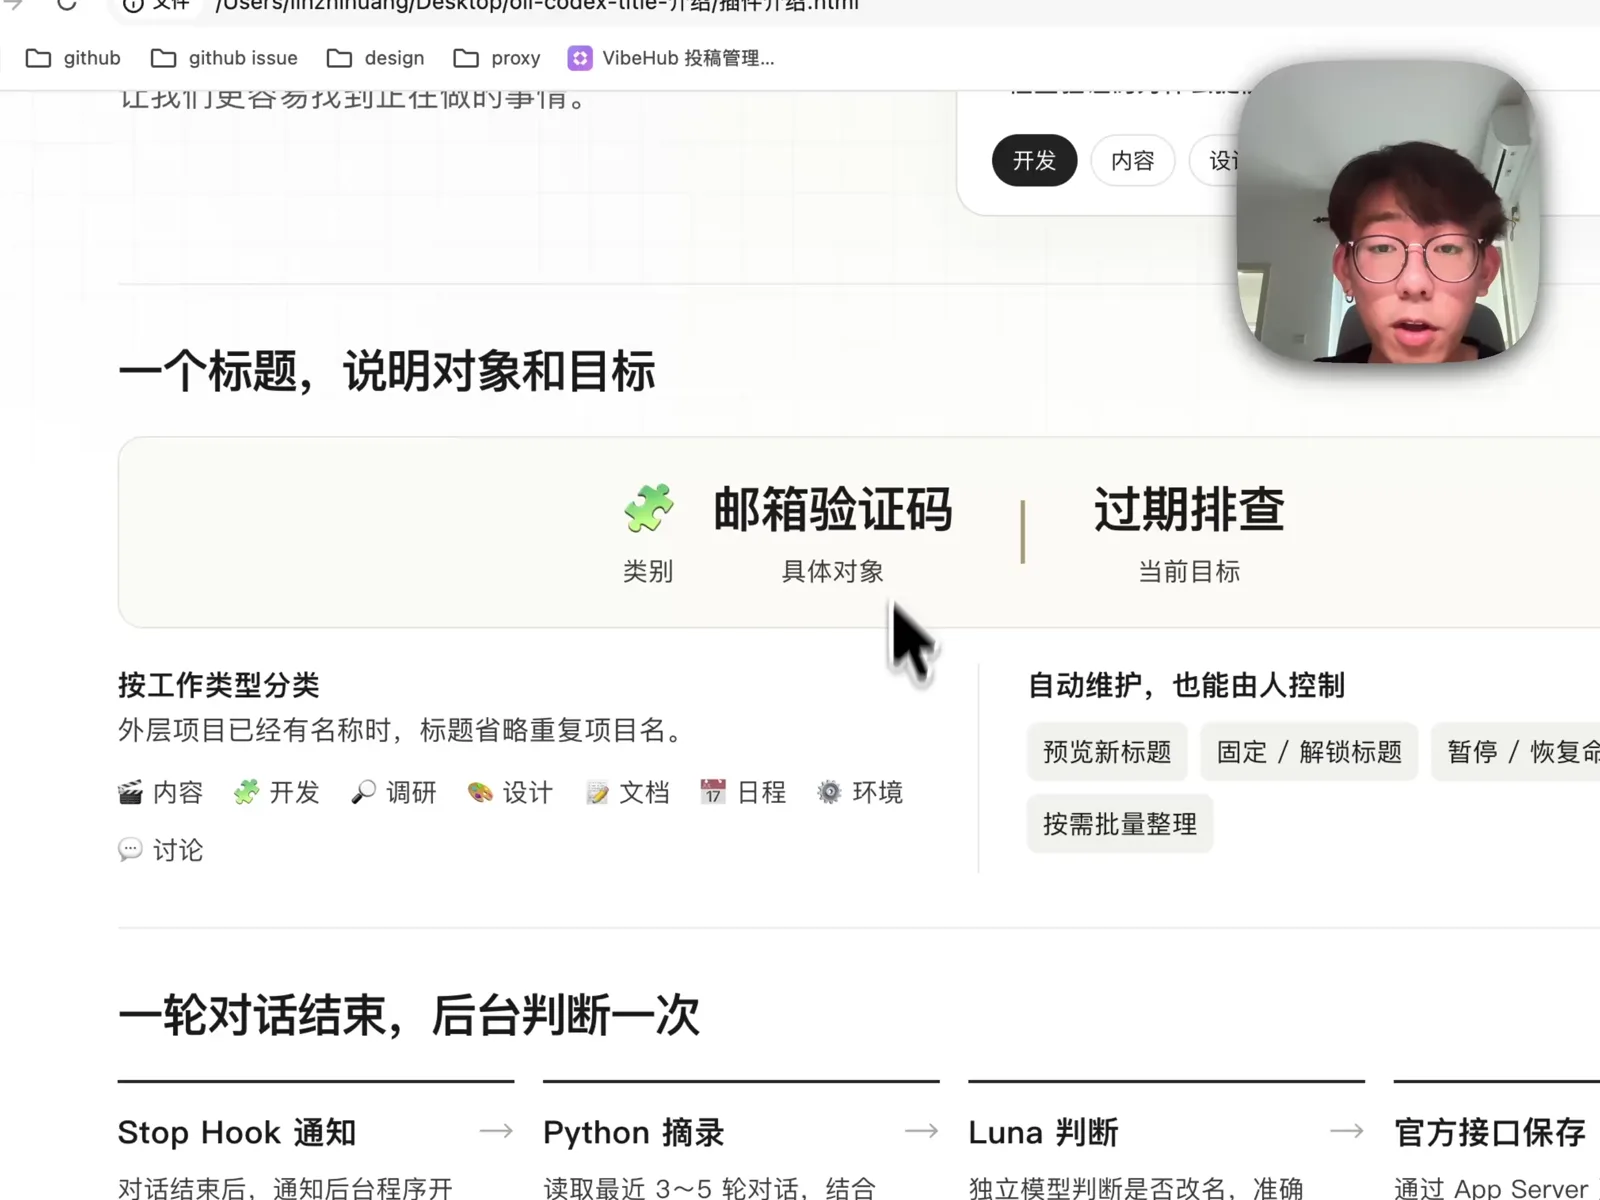Open the github issue bookmarks folder
The height and width of the screenshot is (1200, 1600).
point(224,58)
